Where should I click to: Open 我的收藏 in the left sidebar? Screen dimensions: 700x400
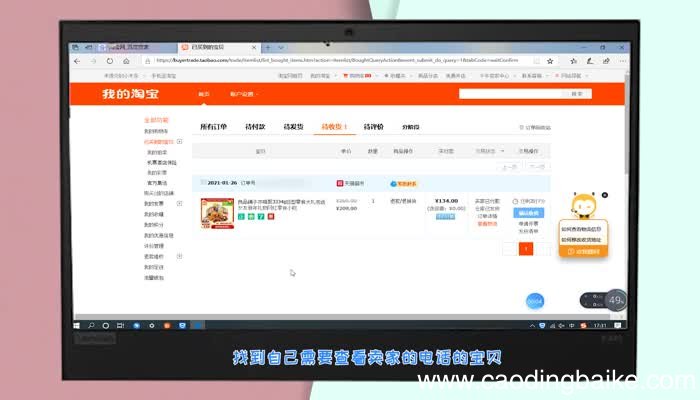click(x=154, y=214)
